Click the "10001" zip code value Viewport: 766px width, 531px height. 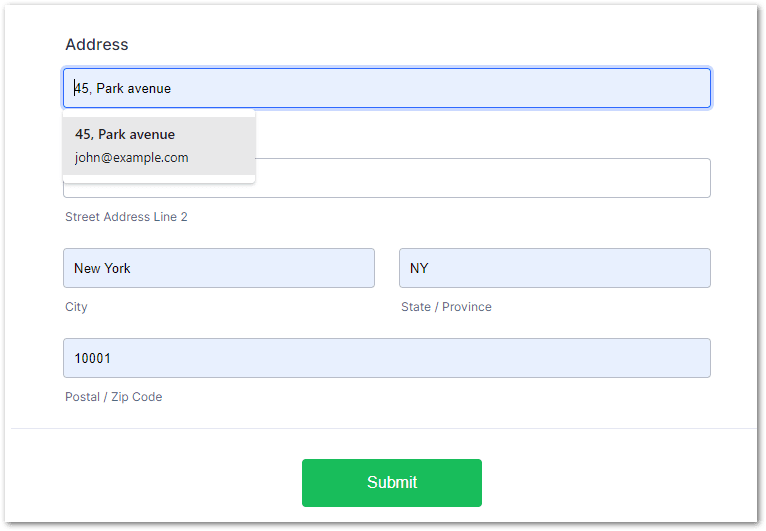click(x=92, y=358)
